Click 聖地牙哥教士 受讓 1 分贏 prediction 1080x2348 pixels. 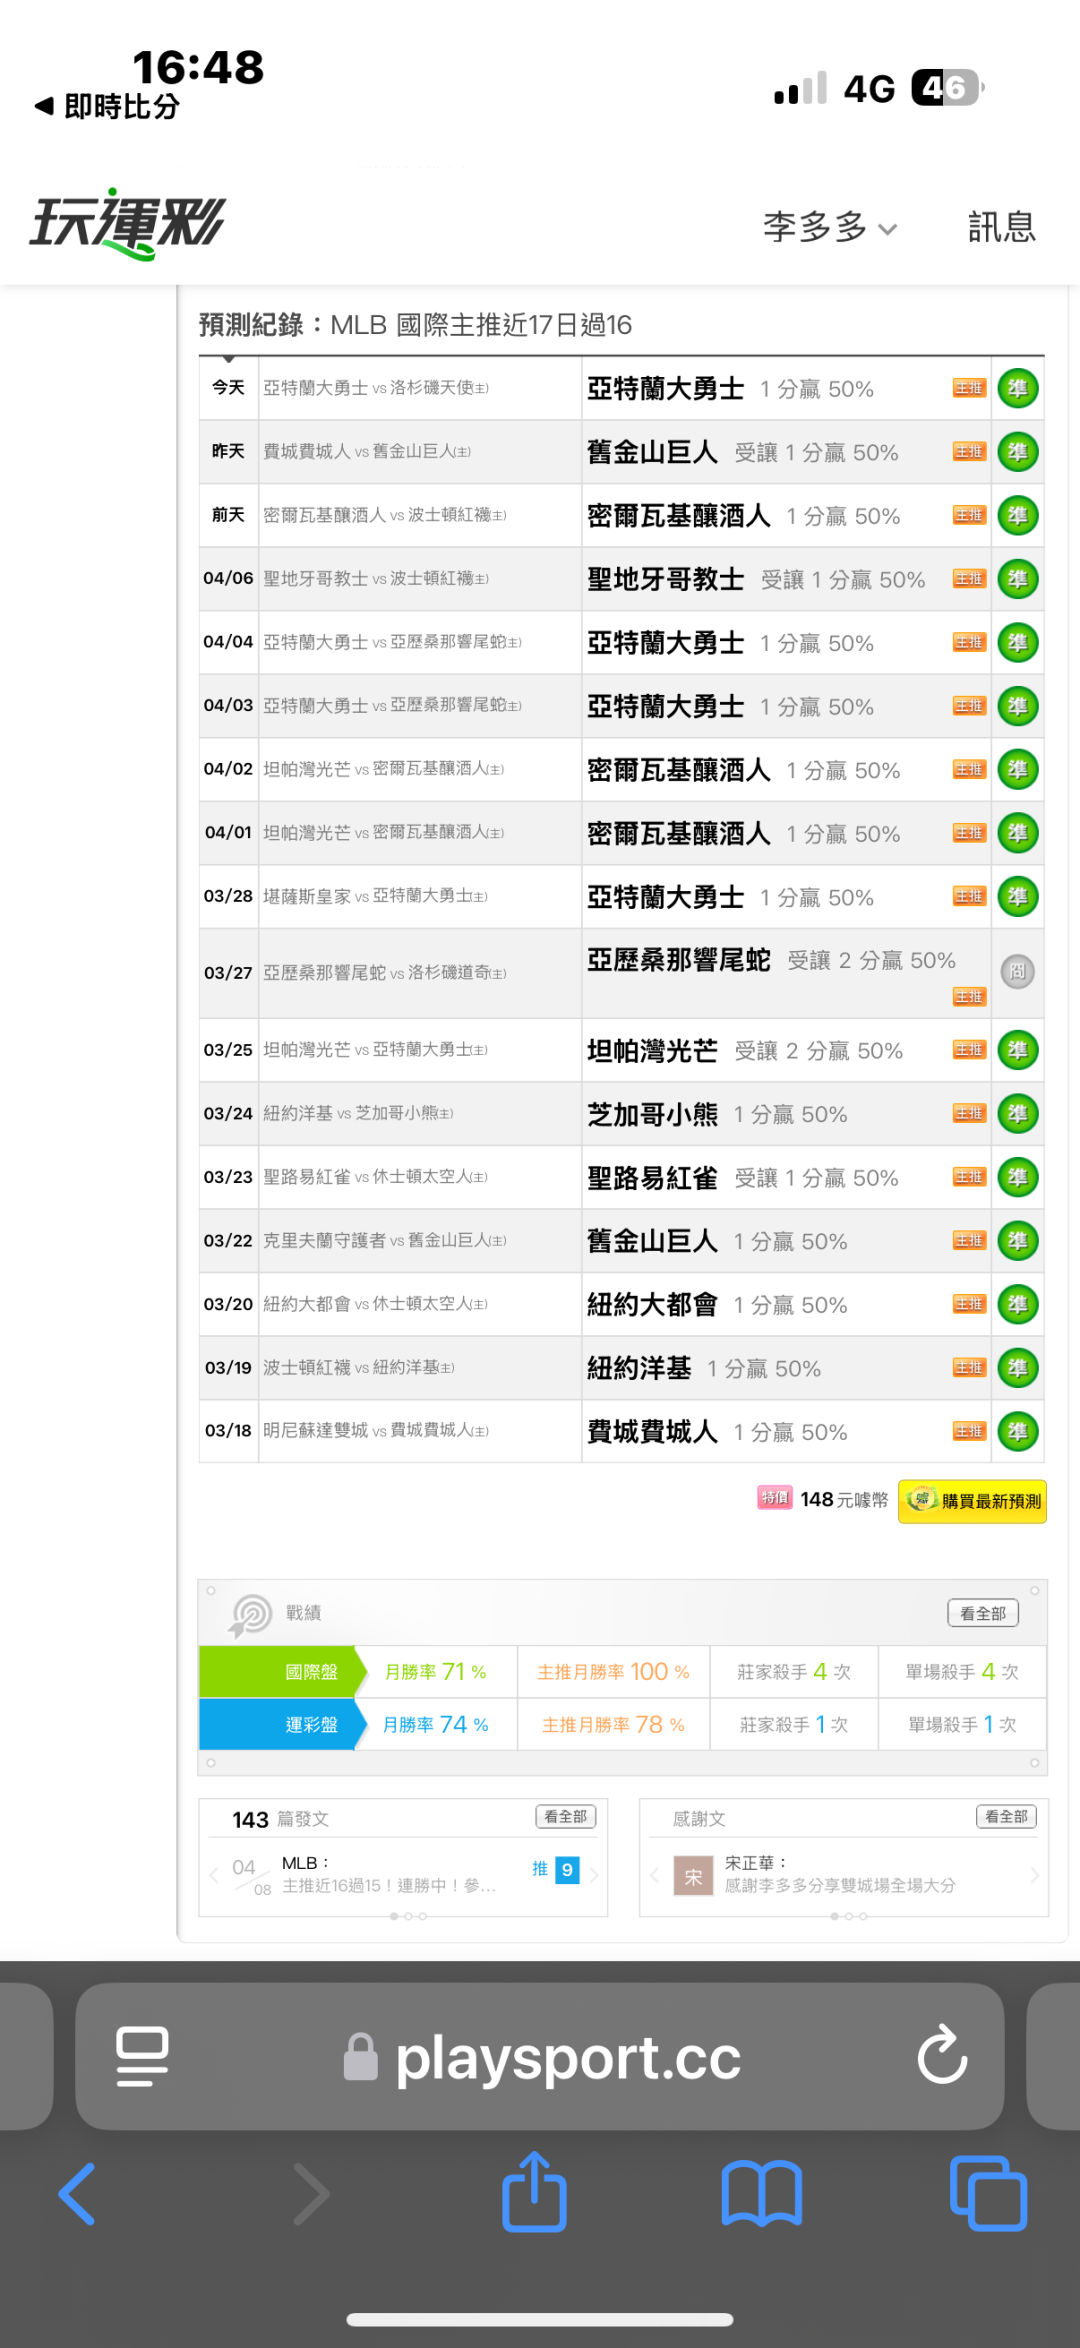tap(756, 579)
